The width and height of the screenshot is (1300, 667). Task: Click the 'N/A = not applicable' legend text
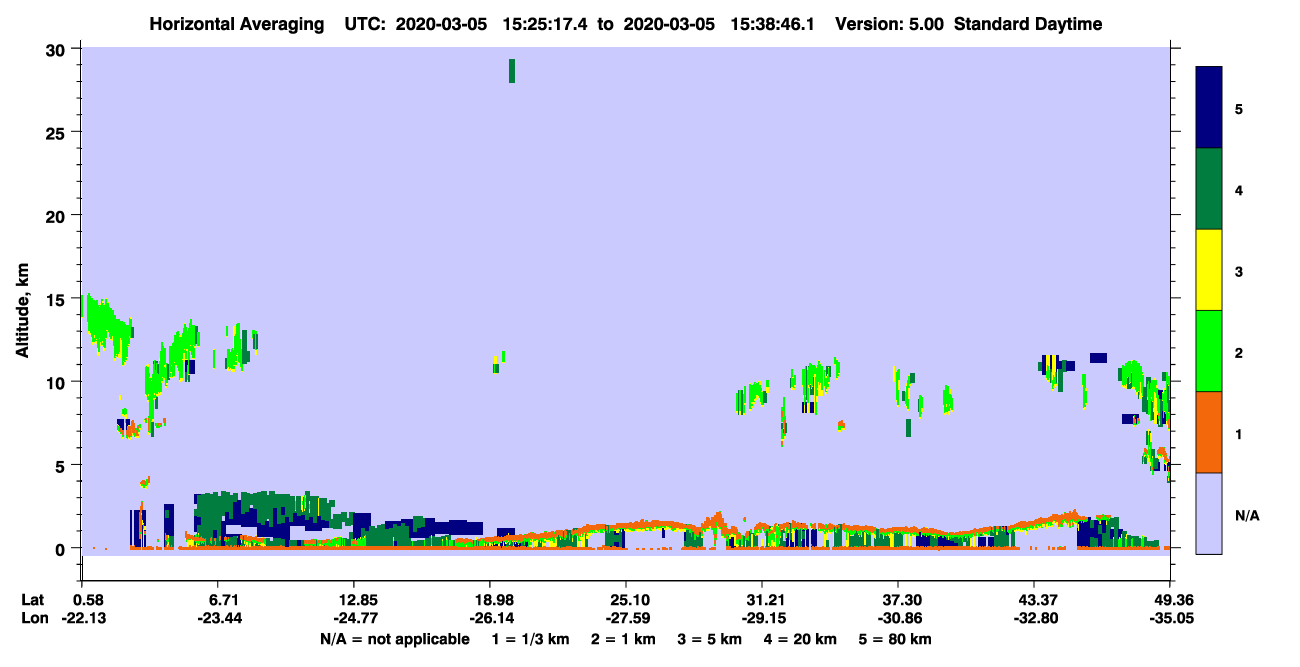click(394, 639)
